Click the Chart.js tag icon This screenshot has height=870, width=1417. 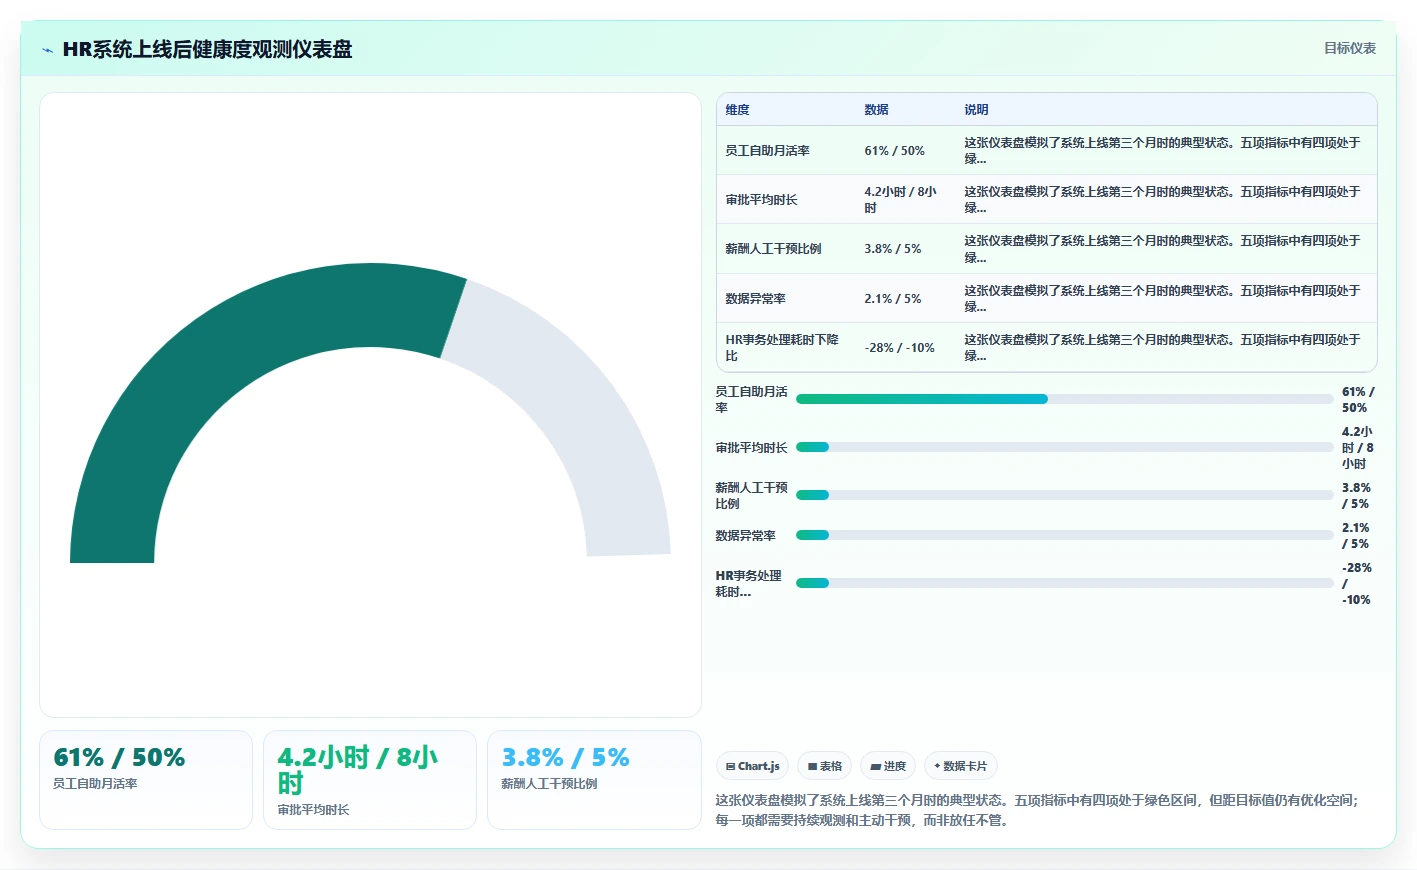(x=731, y=766)
